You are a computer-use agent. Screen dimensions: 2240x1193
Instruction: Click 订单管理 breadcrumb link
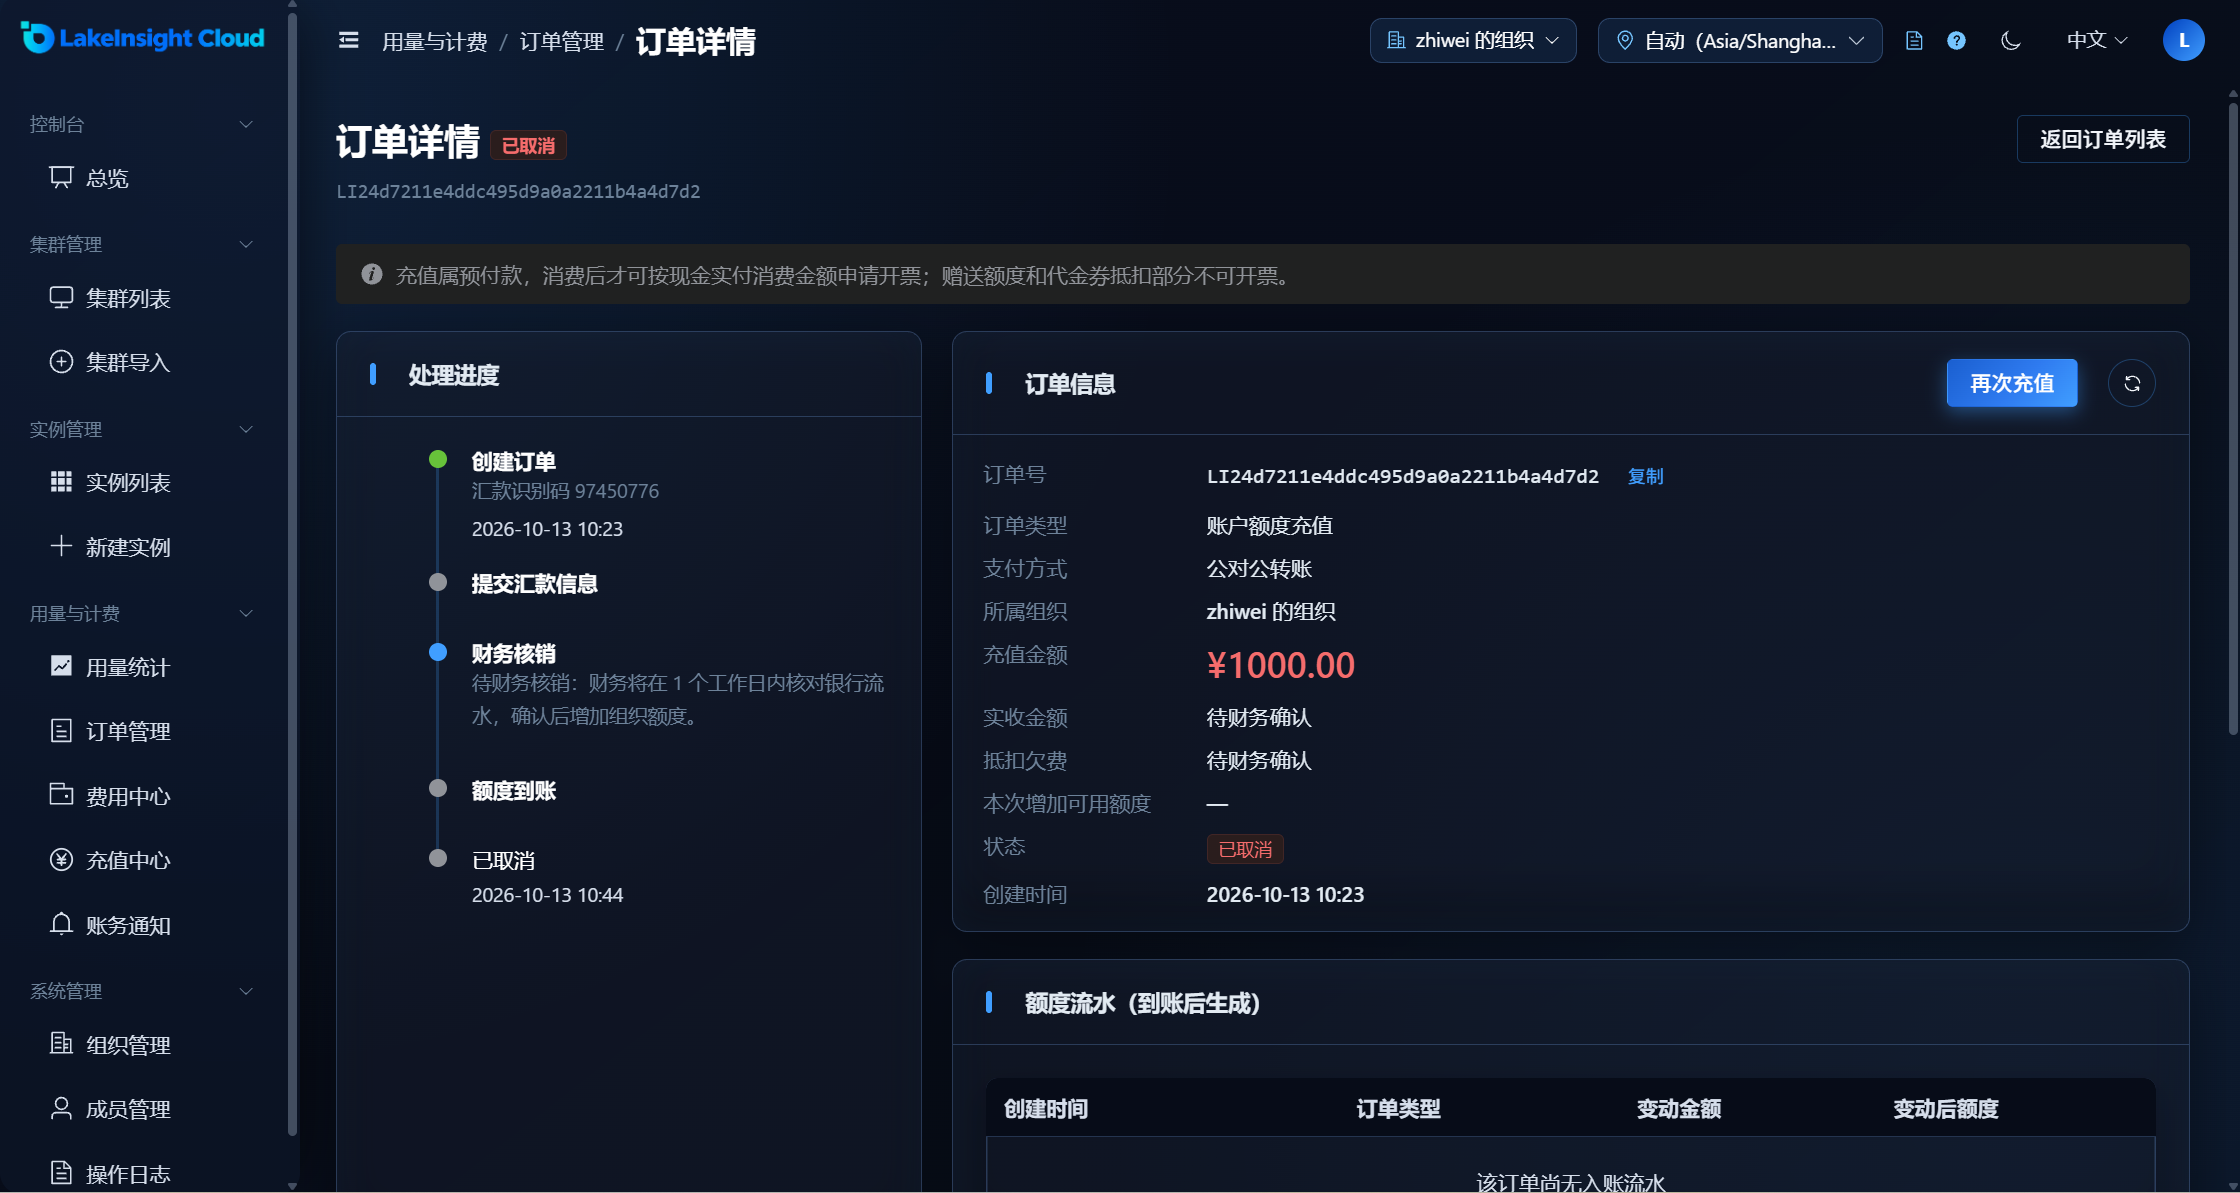561,42
